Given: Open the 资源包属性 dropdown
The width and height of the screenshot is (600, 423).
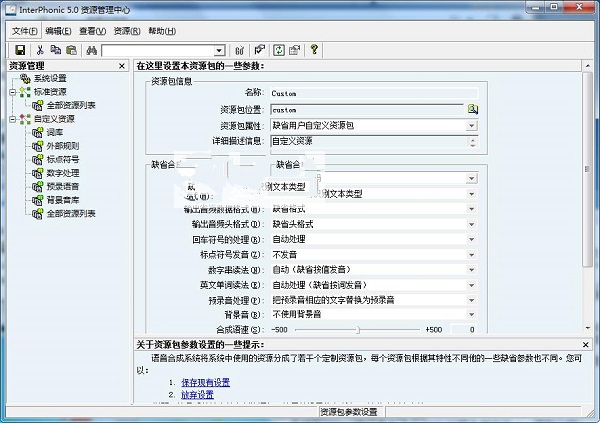Looking at the screenshot, I should (471, 126).
